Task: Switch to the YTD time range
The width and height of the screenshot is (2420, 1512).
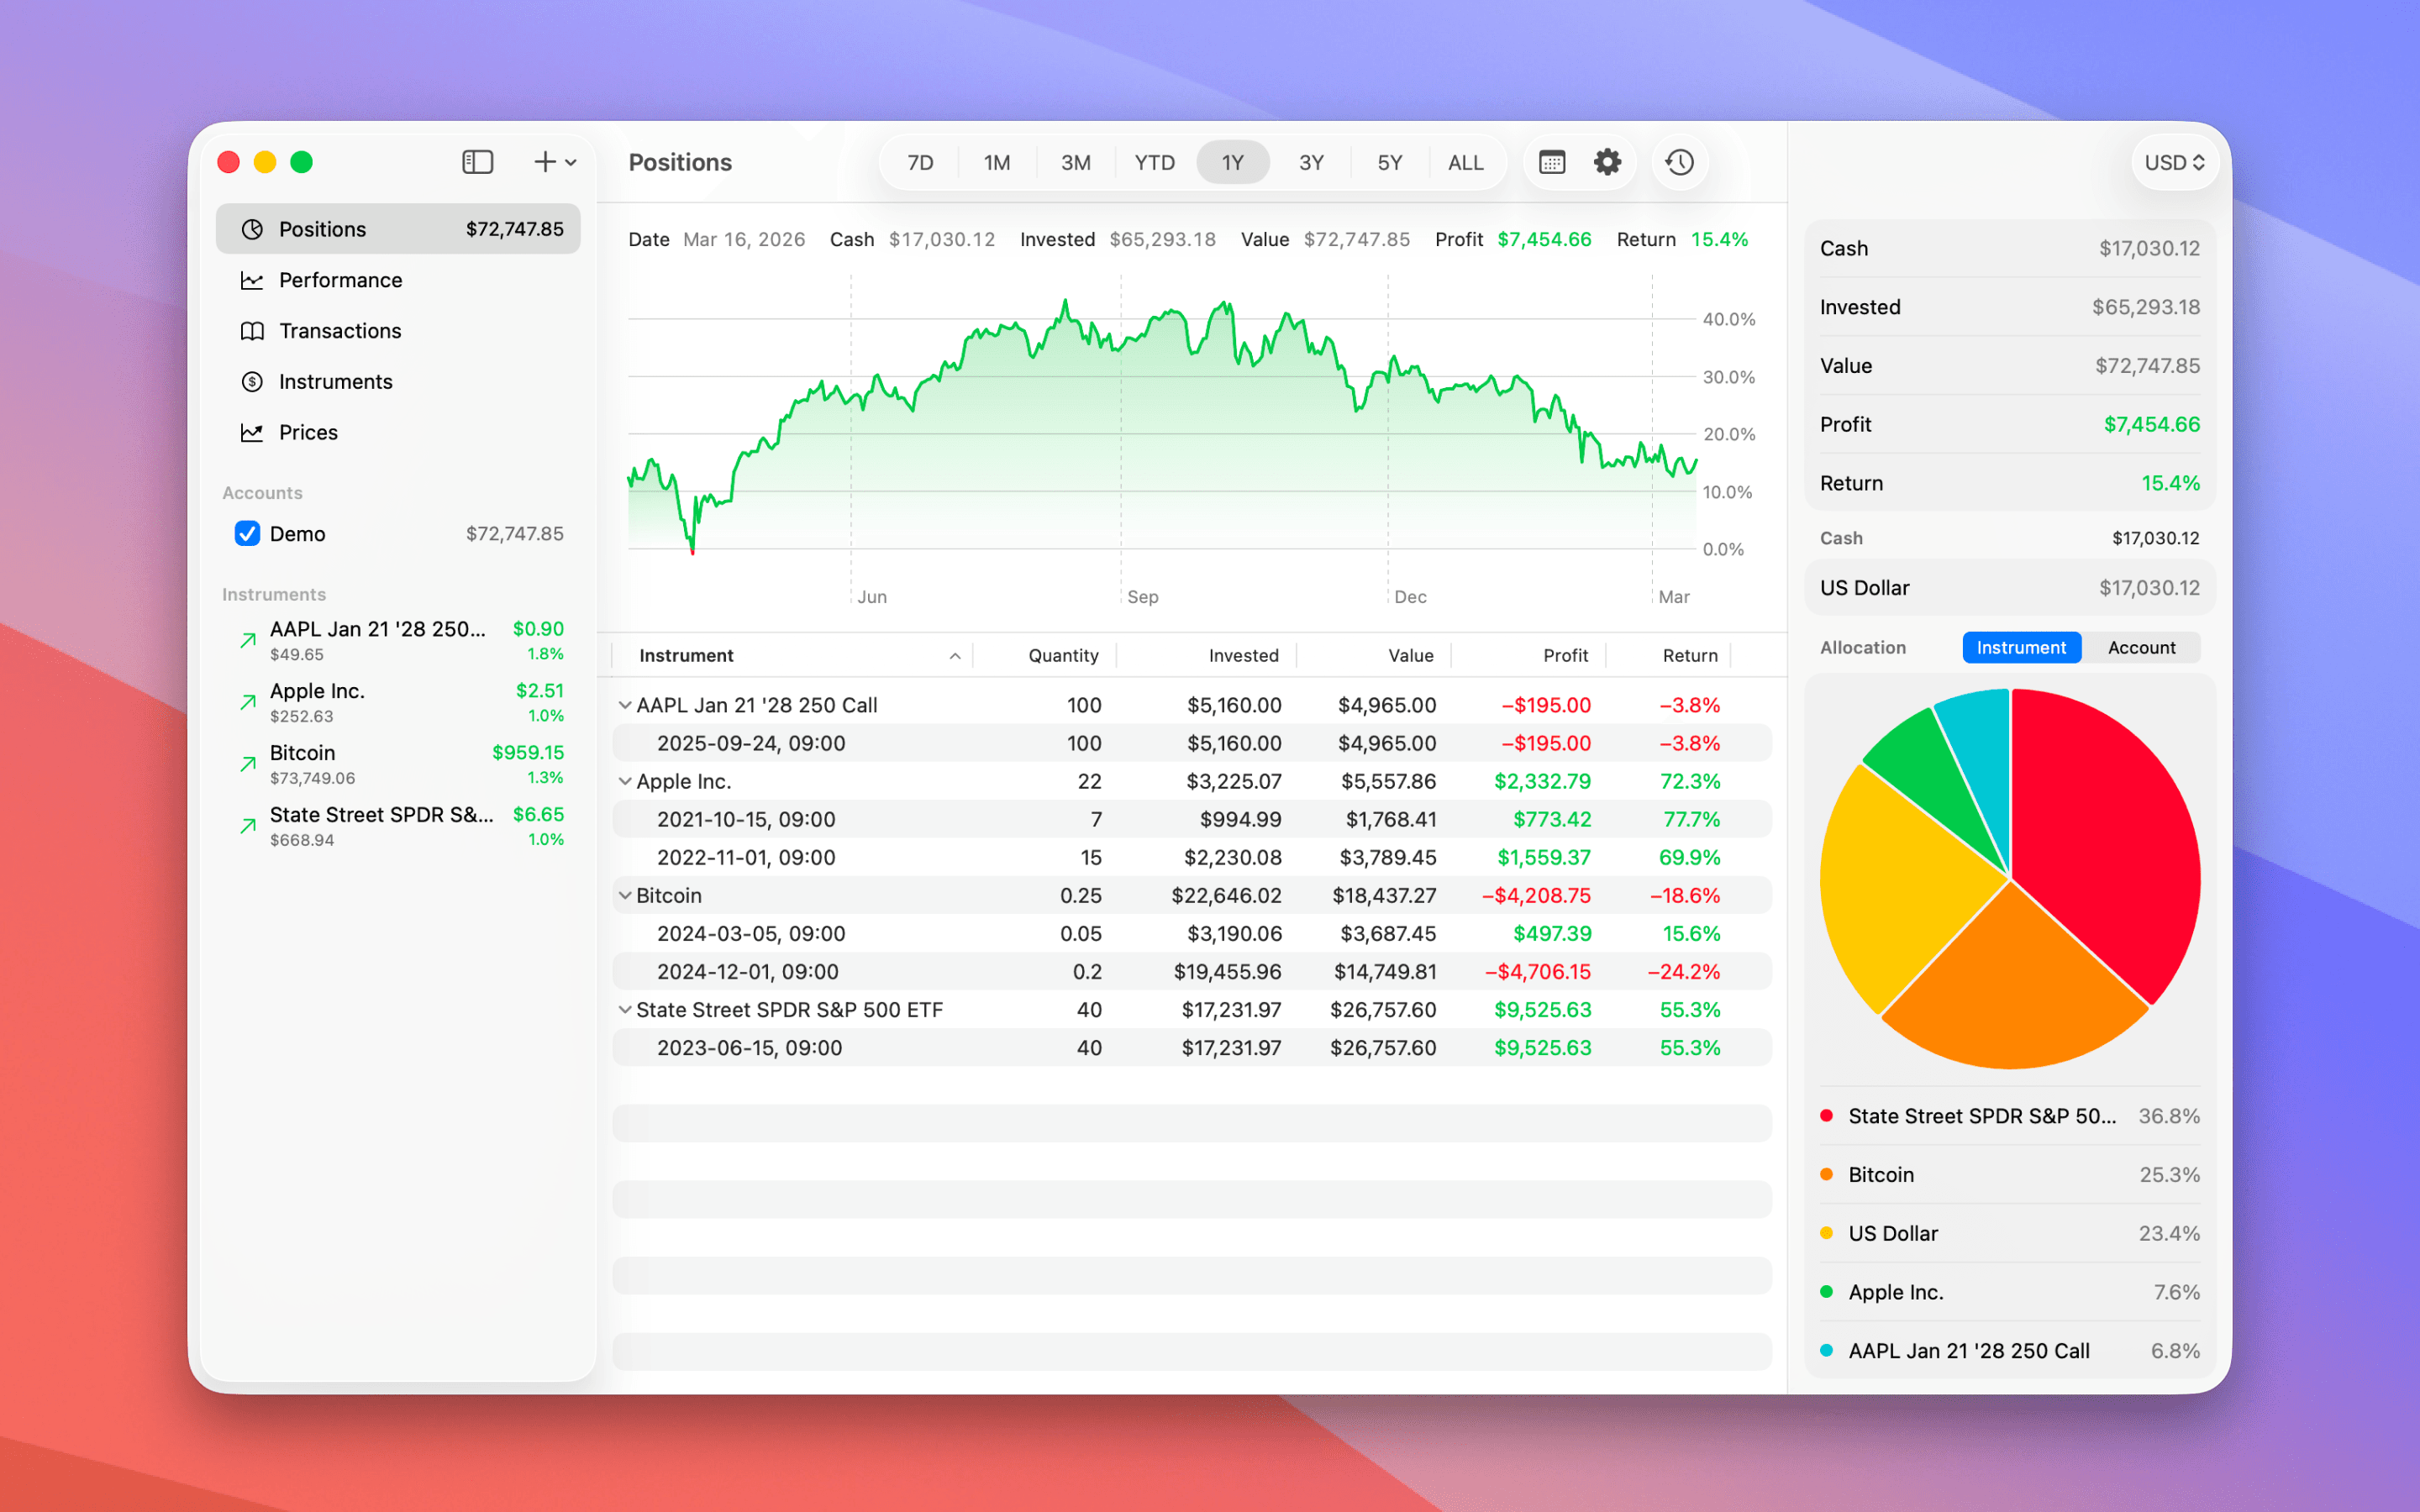Action: point(1154,161)
